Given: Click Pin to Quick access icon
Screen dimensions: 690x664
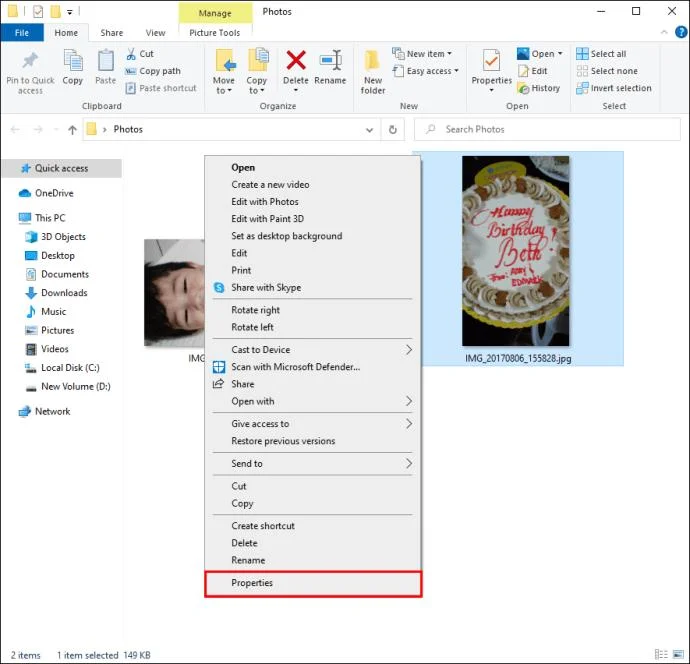Looking at the screenshot, I should point(30,61).
